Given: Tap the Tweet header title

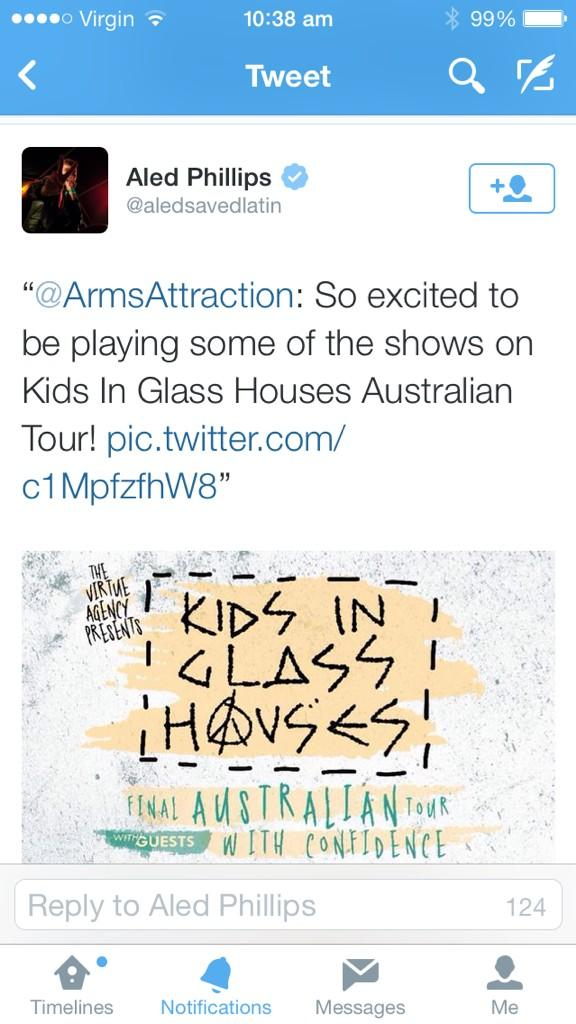Looking at the screenshot, I should [x=288, y=76].
